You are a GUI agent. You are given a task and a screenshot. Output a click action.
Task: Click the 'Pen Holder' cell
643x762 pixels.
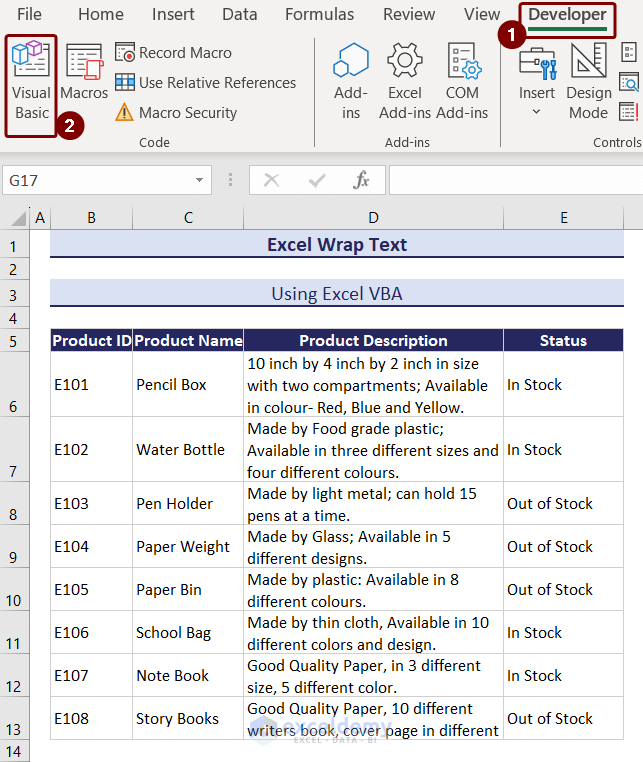(x=188, y=503)
